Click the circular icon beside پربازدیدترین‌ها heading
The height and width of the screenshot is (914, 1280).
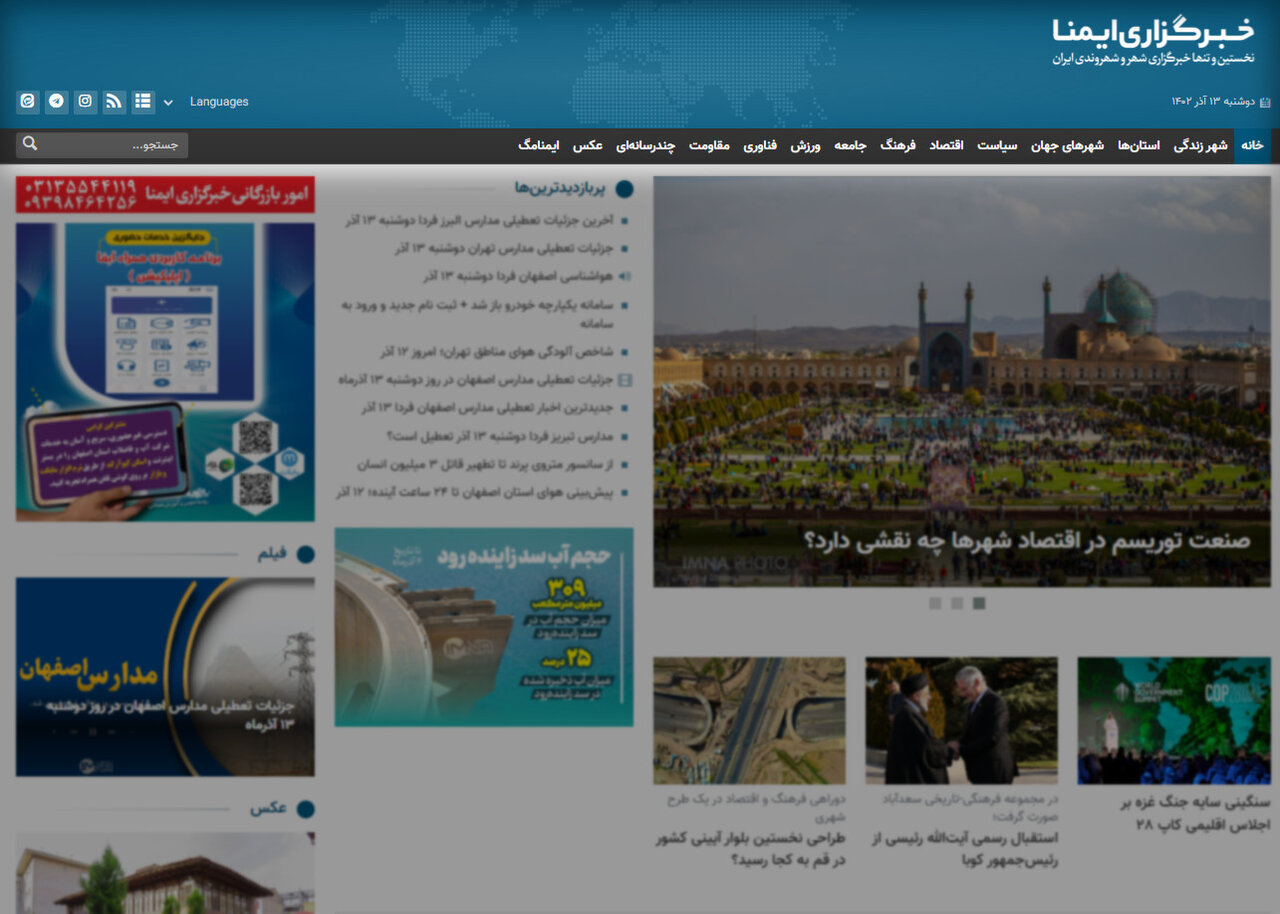point(627,189)
